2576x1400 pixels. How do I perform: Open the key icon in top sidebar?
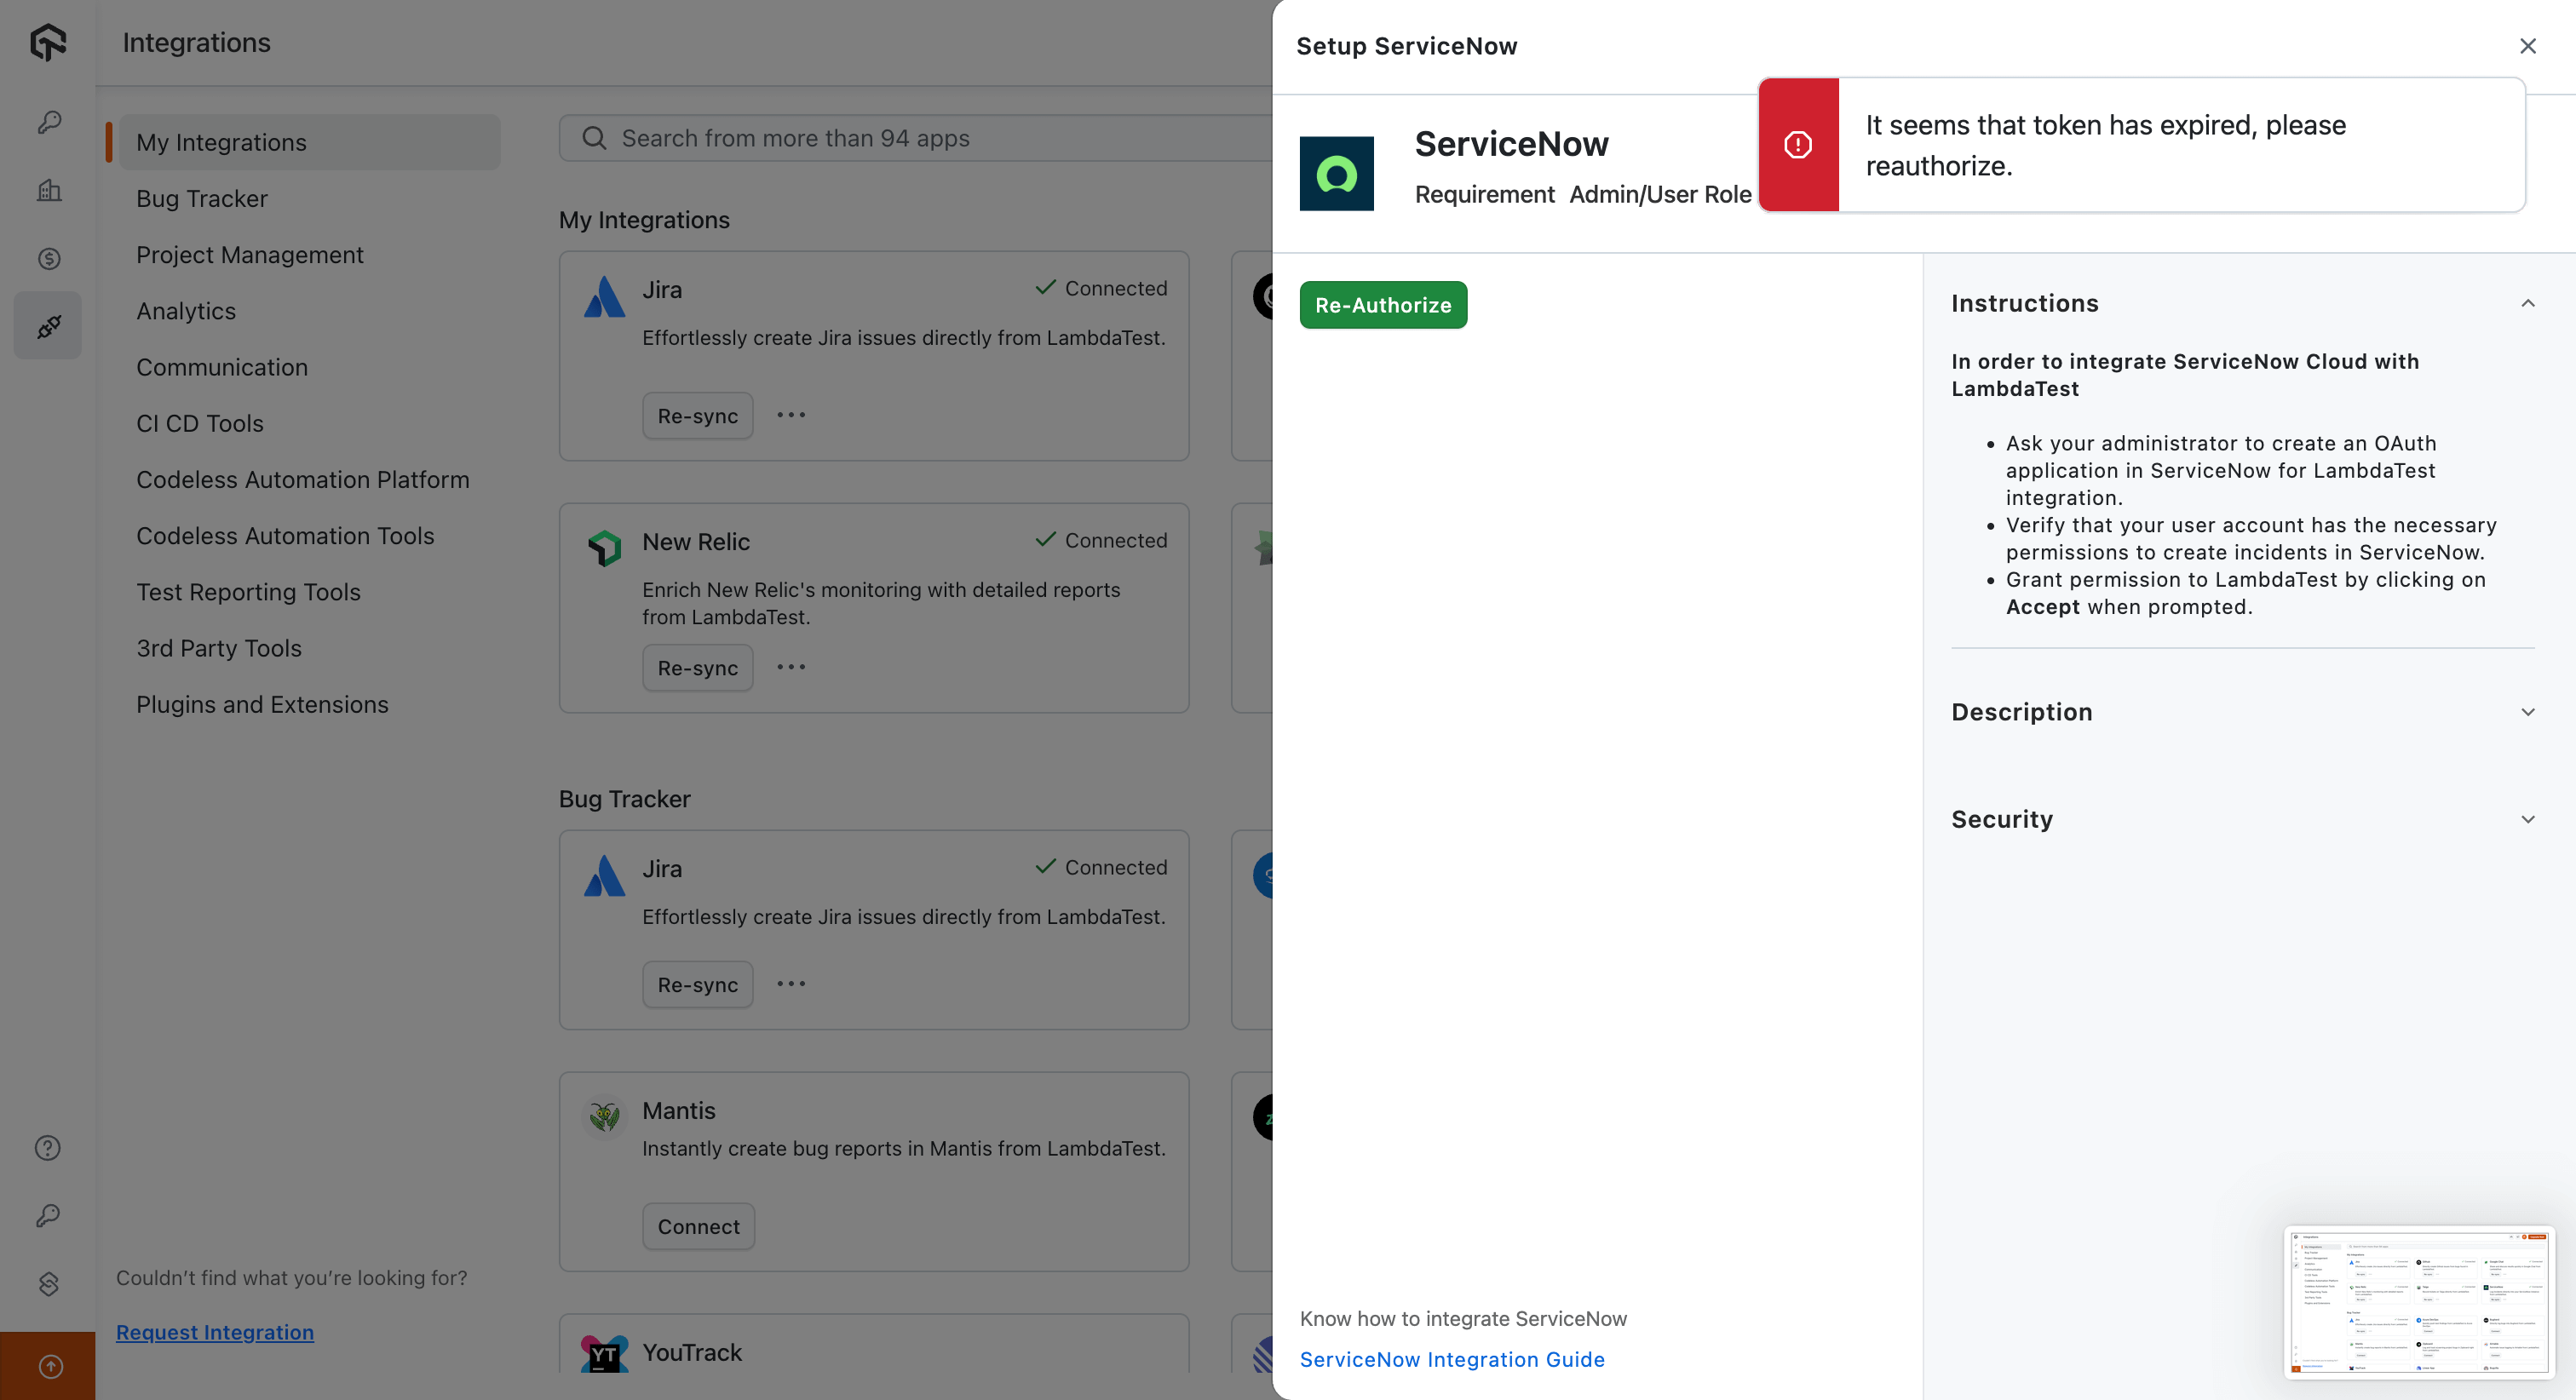(48, 122)
